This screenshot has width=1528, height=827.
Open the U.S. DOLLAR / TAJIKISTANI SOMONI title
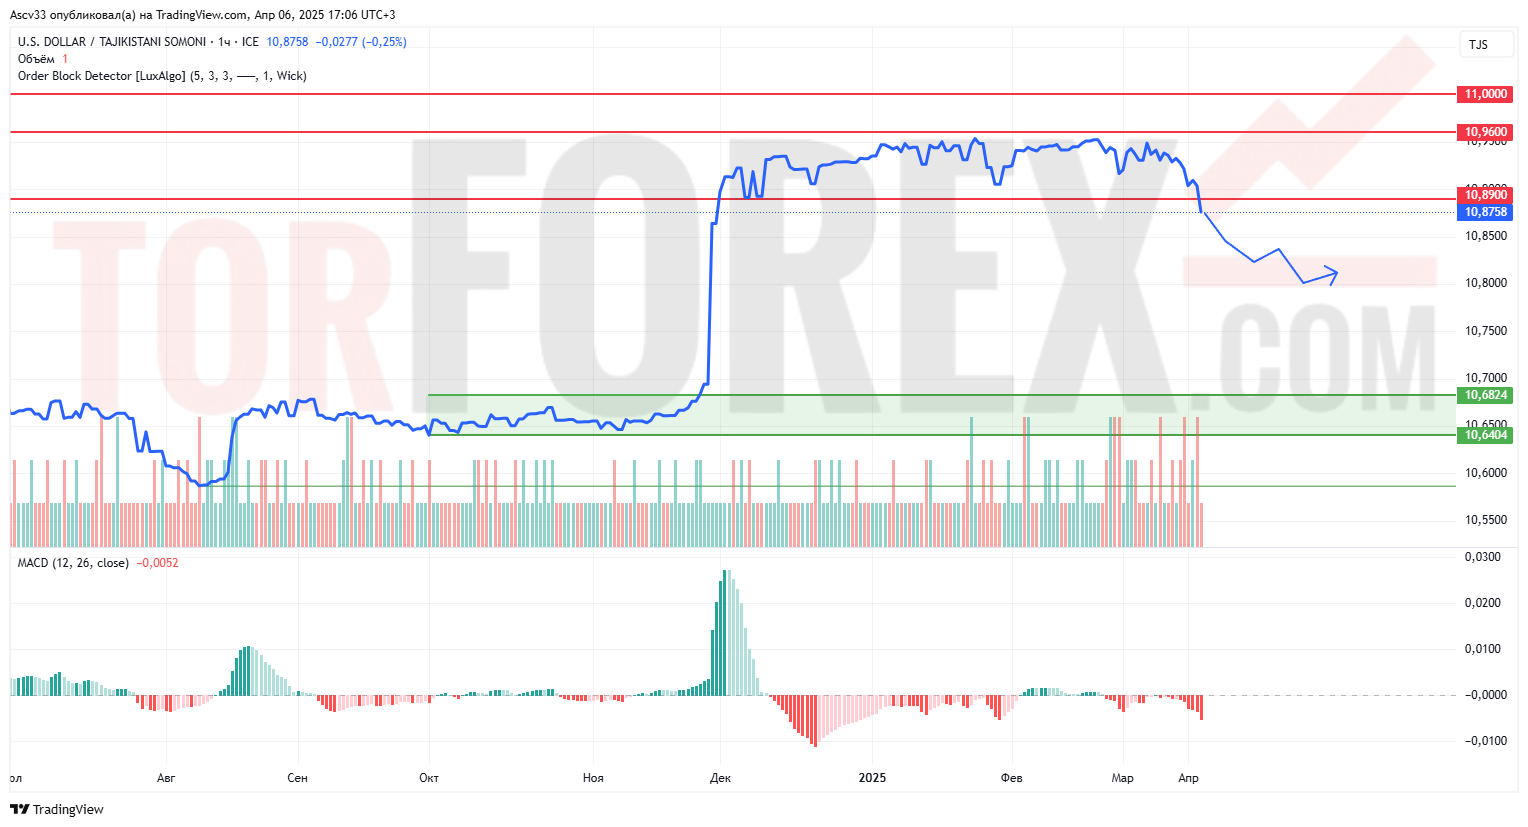pos(112,42)
